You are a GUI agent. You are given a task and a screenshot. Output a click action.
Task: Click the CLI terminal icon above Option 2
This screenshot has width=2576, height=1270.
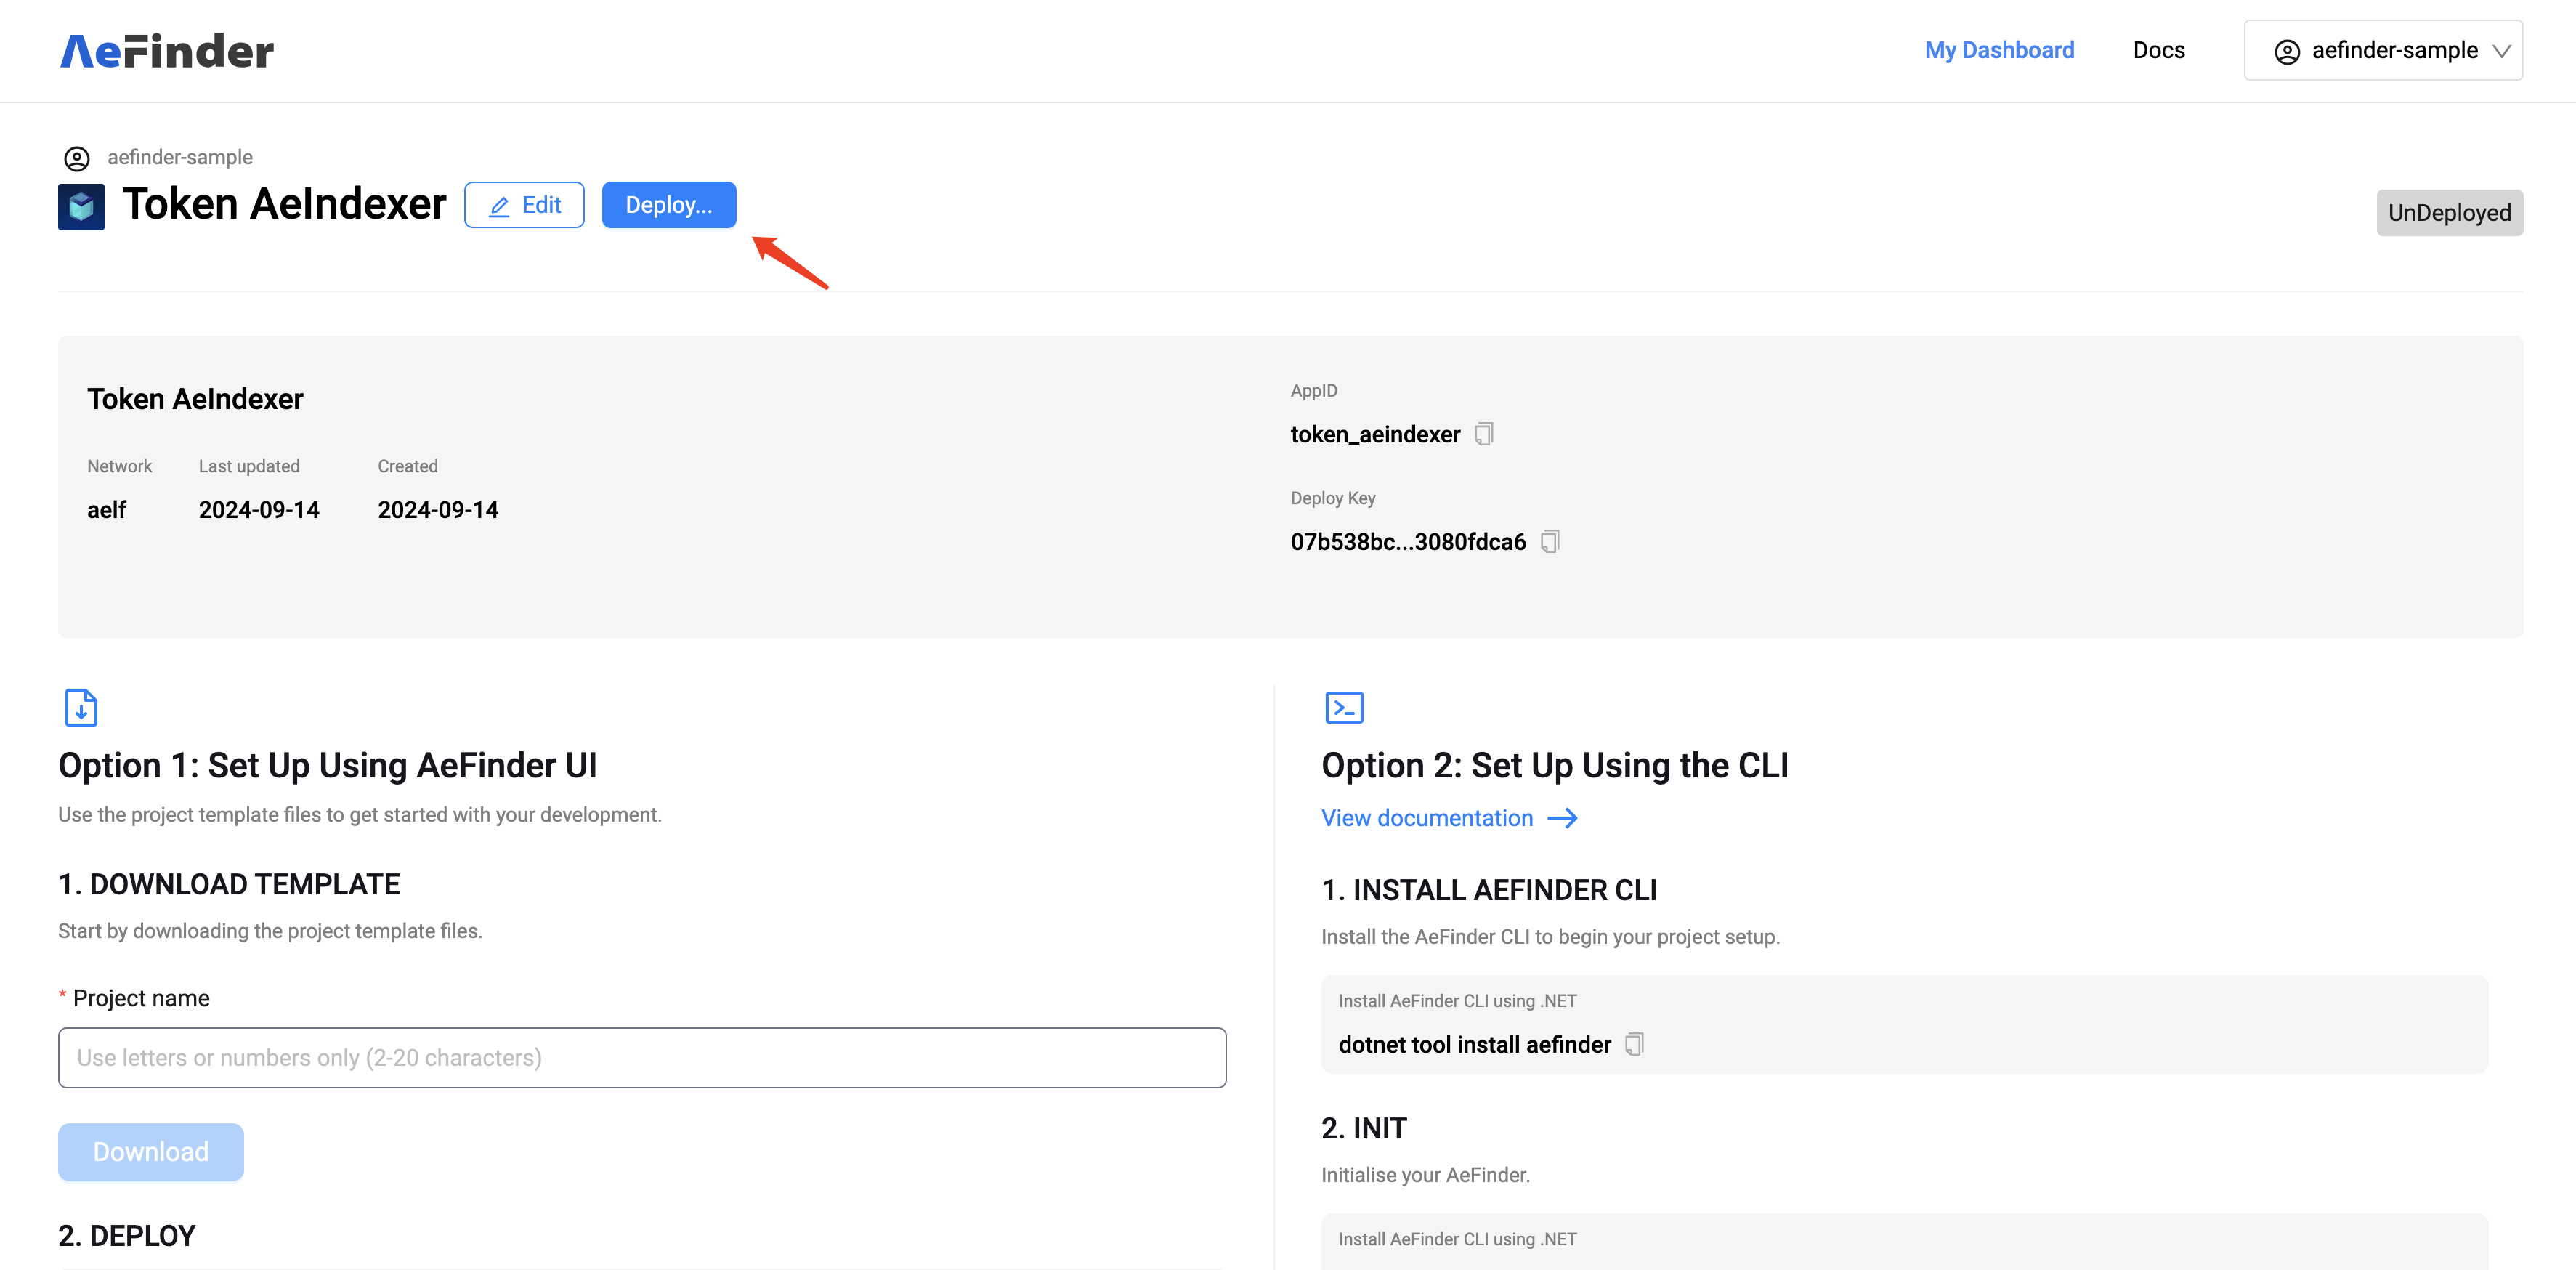point(1343,707)
